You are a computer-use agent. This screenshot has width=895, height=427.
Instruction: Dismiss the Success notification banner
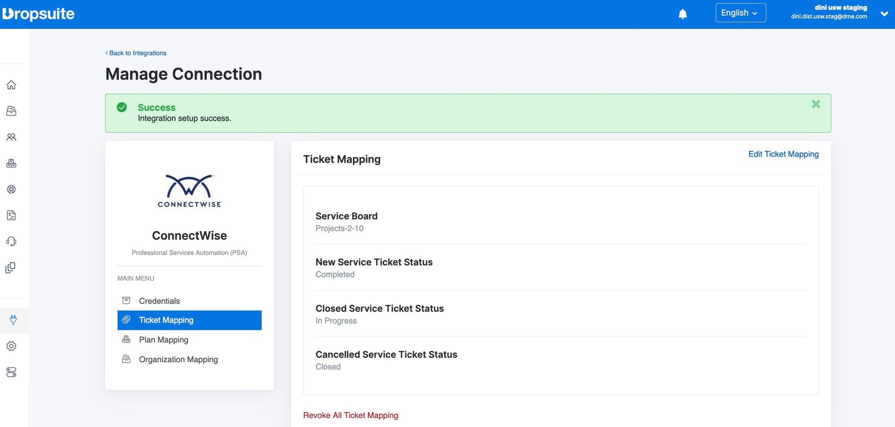[816, 104]
